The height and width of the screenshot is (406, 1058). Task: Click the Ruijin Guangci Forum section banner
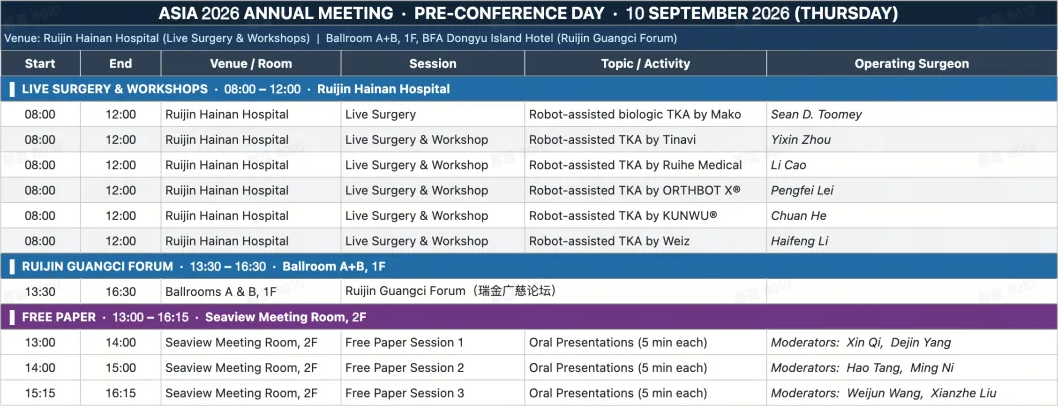point(529,266)
